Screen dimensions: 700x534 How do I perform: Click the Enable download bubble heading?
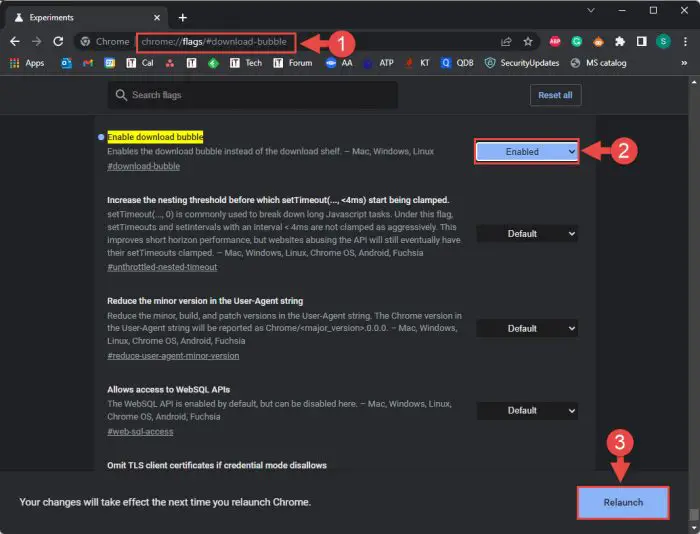tap(155, 137)
